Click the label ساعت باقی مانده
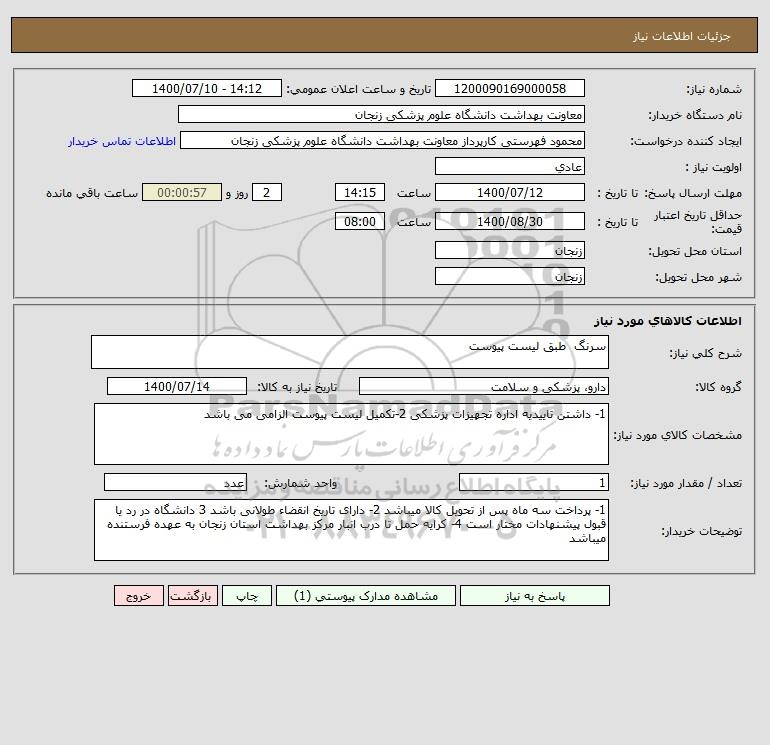Screen dimensions: 770x745 coord(92,193)
